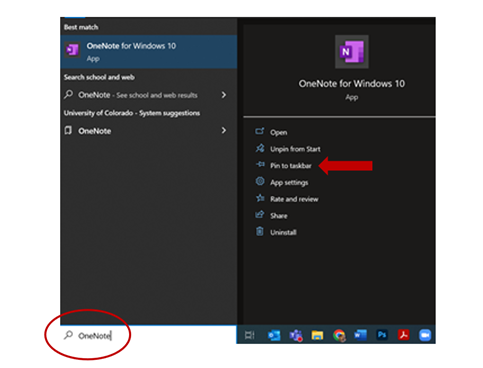Click the OneNote for Windows 10 title in details pane
The image size is (483, 368).
pos(352,84)
